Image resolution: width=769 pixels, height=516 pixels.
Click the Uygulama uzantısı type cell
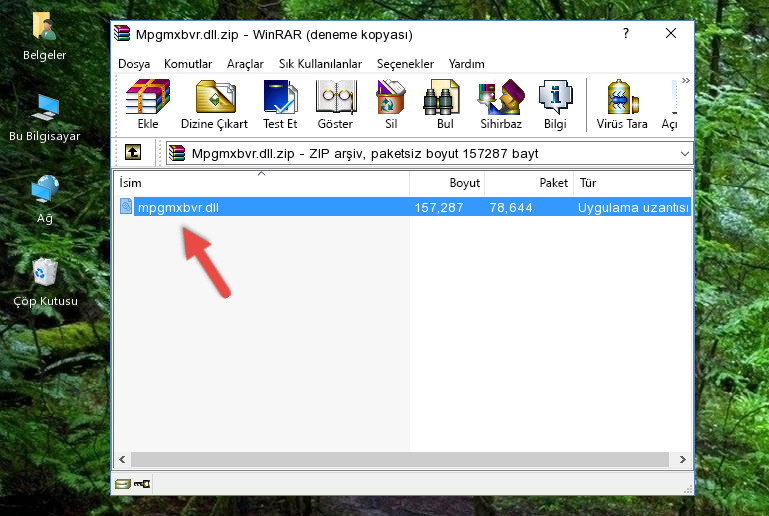(x=633, y=207)
